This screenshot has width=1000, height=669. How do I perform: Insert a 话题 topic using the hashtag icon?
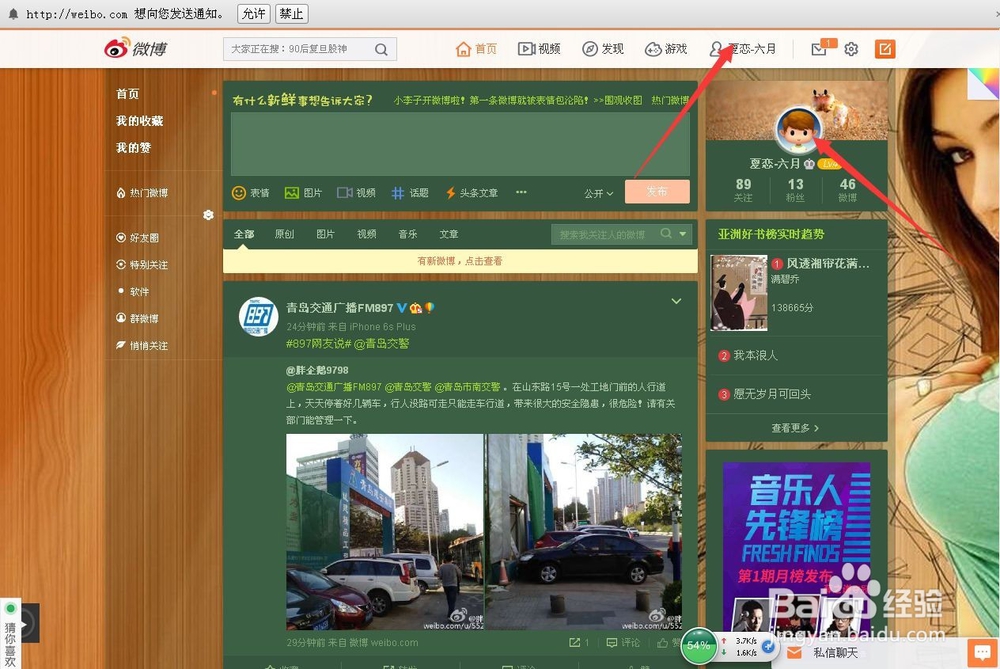point(408,192)
